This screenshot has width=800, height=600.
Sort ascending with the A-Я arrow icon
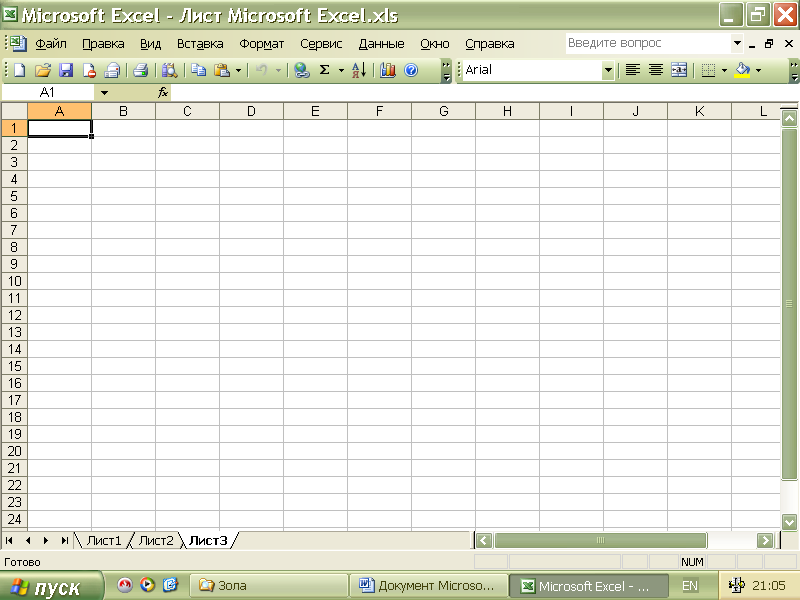[x=359, y=70]
